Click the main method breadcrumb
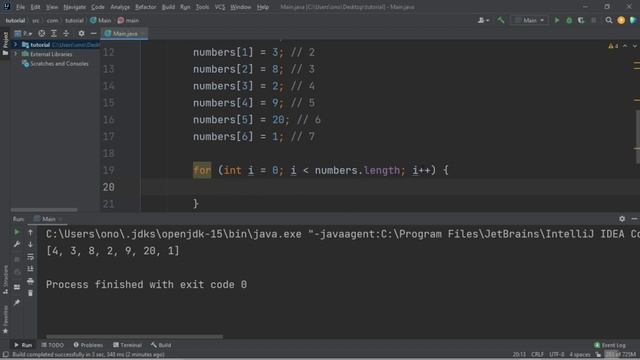Viewport: 640px width, 360px height. click(x=128, y=20)
